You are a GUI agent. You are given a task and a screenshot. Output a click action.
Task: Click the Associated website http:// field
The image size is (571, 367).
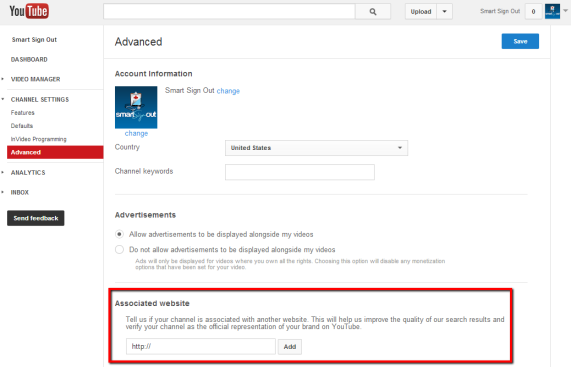201,346
